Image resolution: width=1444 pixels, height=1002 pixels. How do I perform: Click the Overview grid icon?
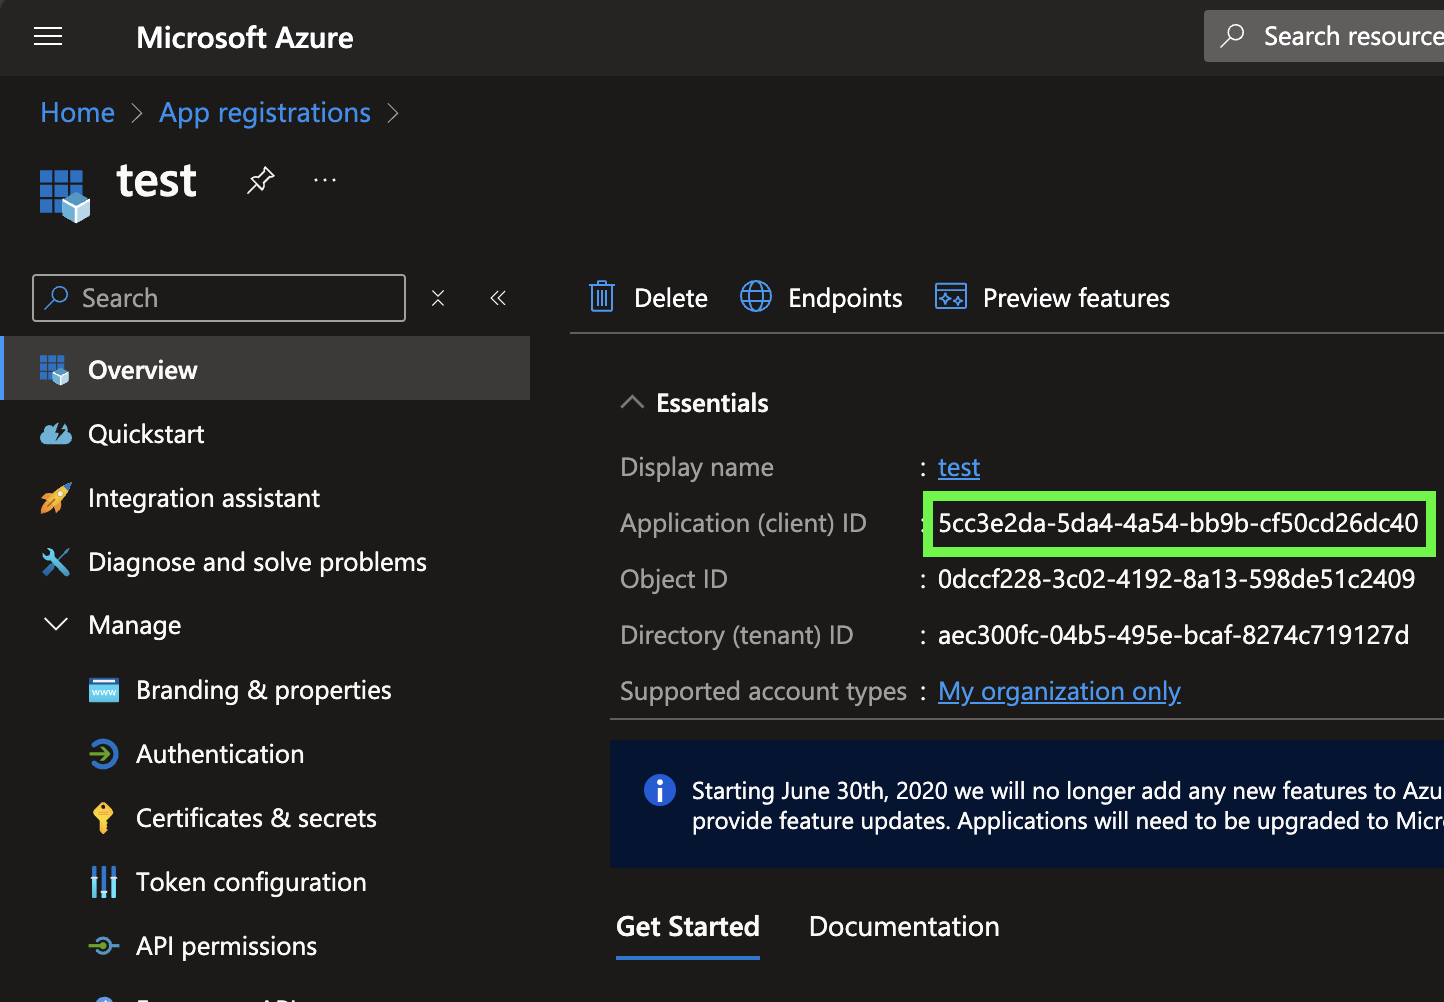click(x=55, y=369)
